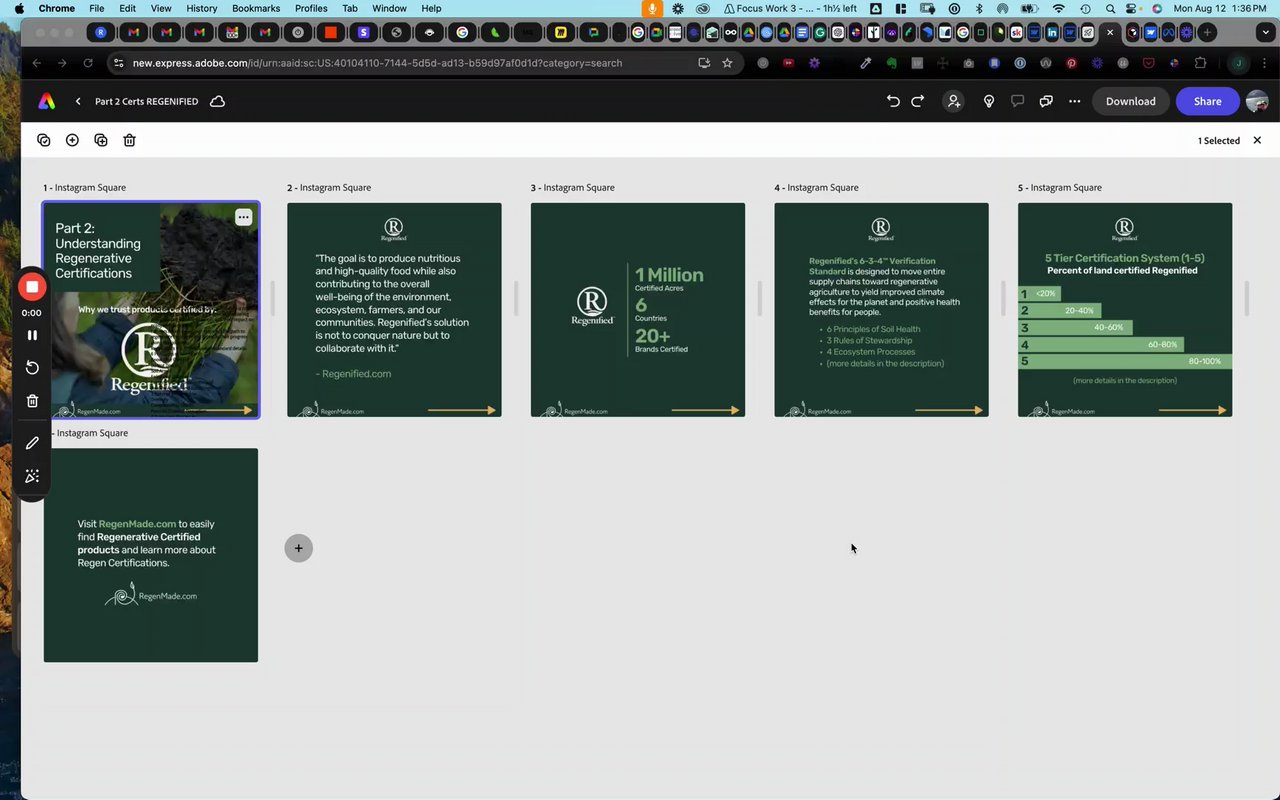The width and height of the screenshot is (1280, 800).
Task: Select page 3 '1 Million' stats thumbnail
Action: (x=638, y=310)
